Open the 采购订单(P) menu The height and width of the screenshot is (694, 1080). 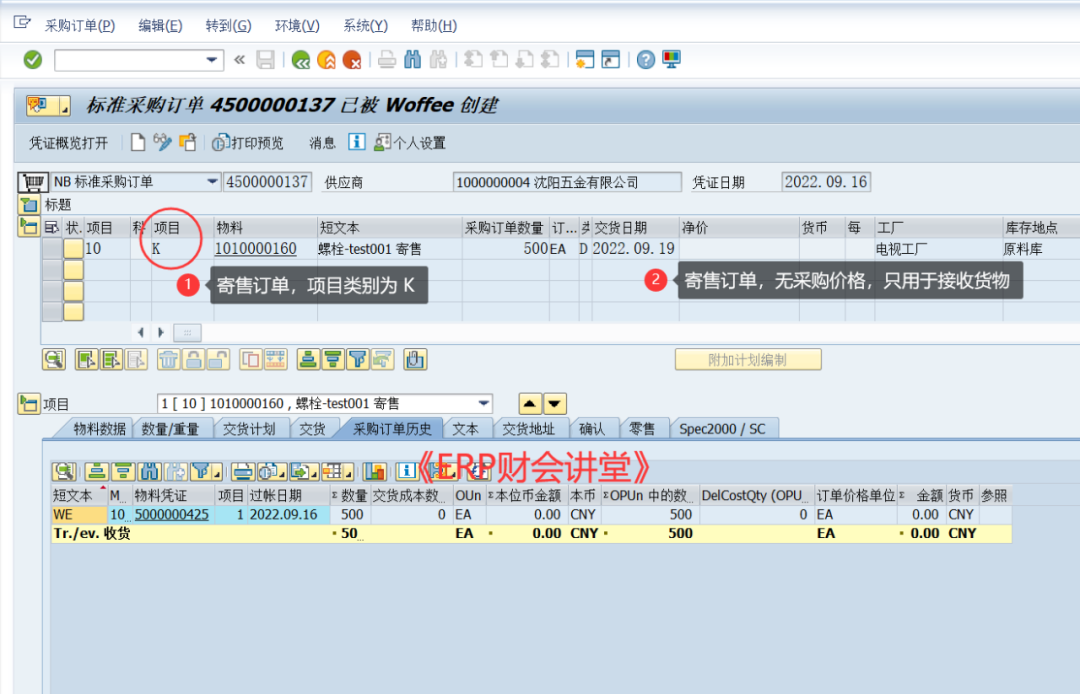(79, 26)
